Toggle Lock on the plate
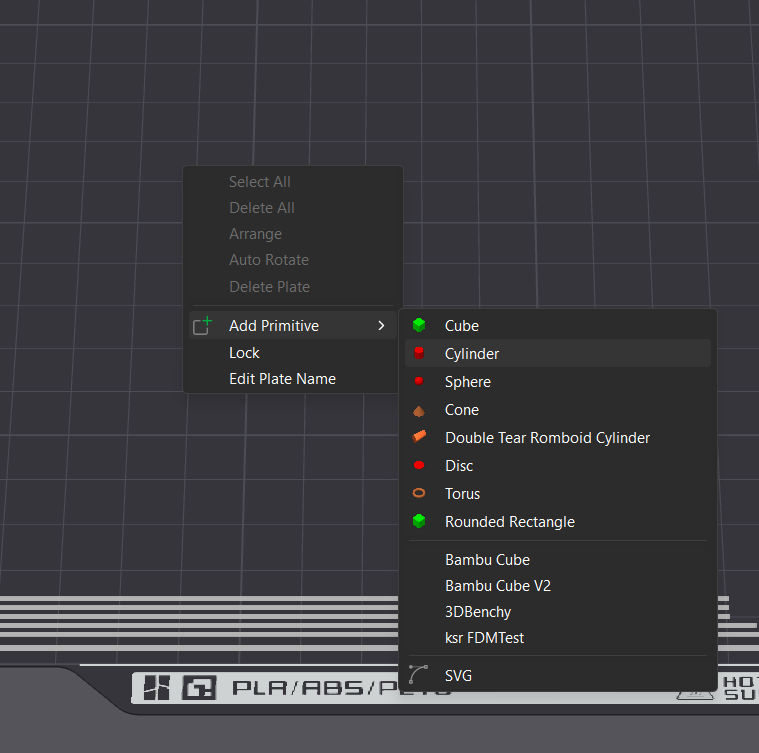The width and height of the screenshot is (759, 753). coord(244,353)
